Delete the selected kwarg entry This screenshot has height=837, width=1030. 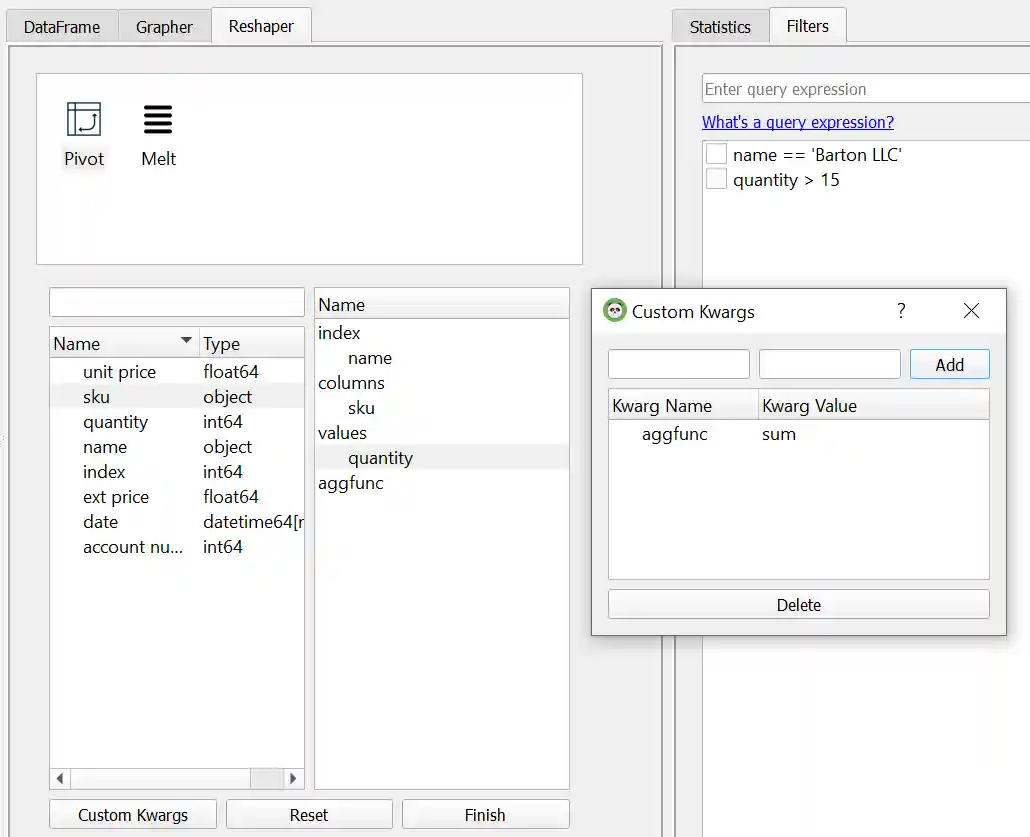pyautogui.click(x=798, y=604)
